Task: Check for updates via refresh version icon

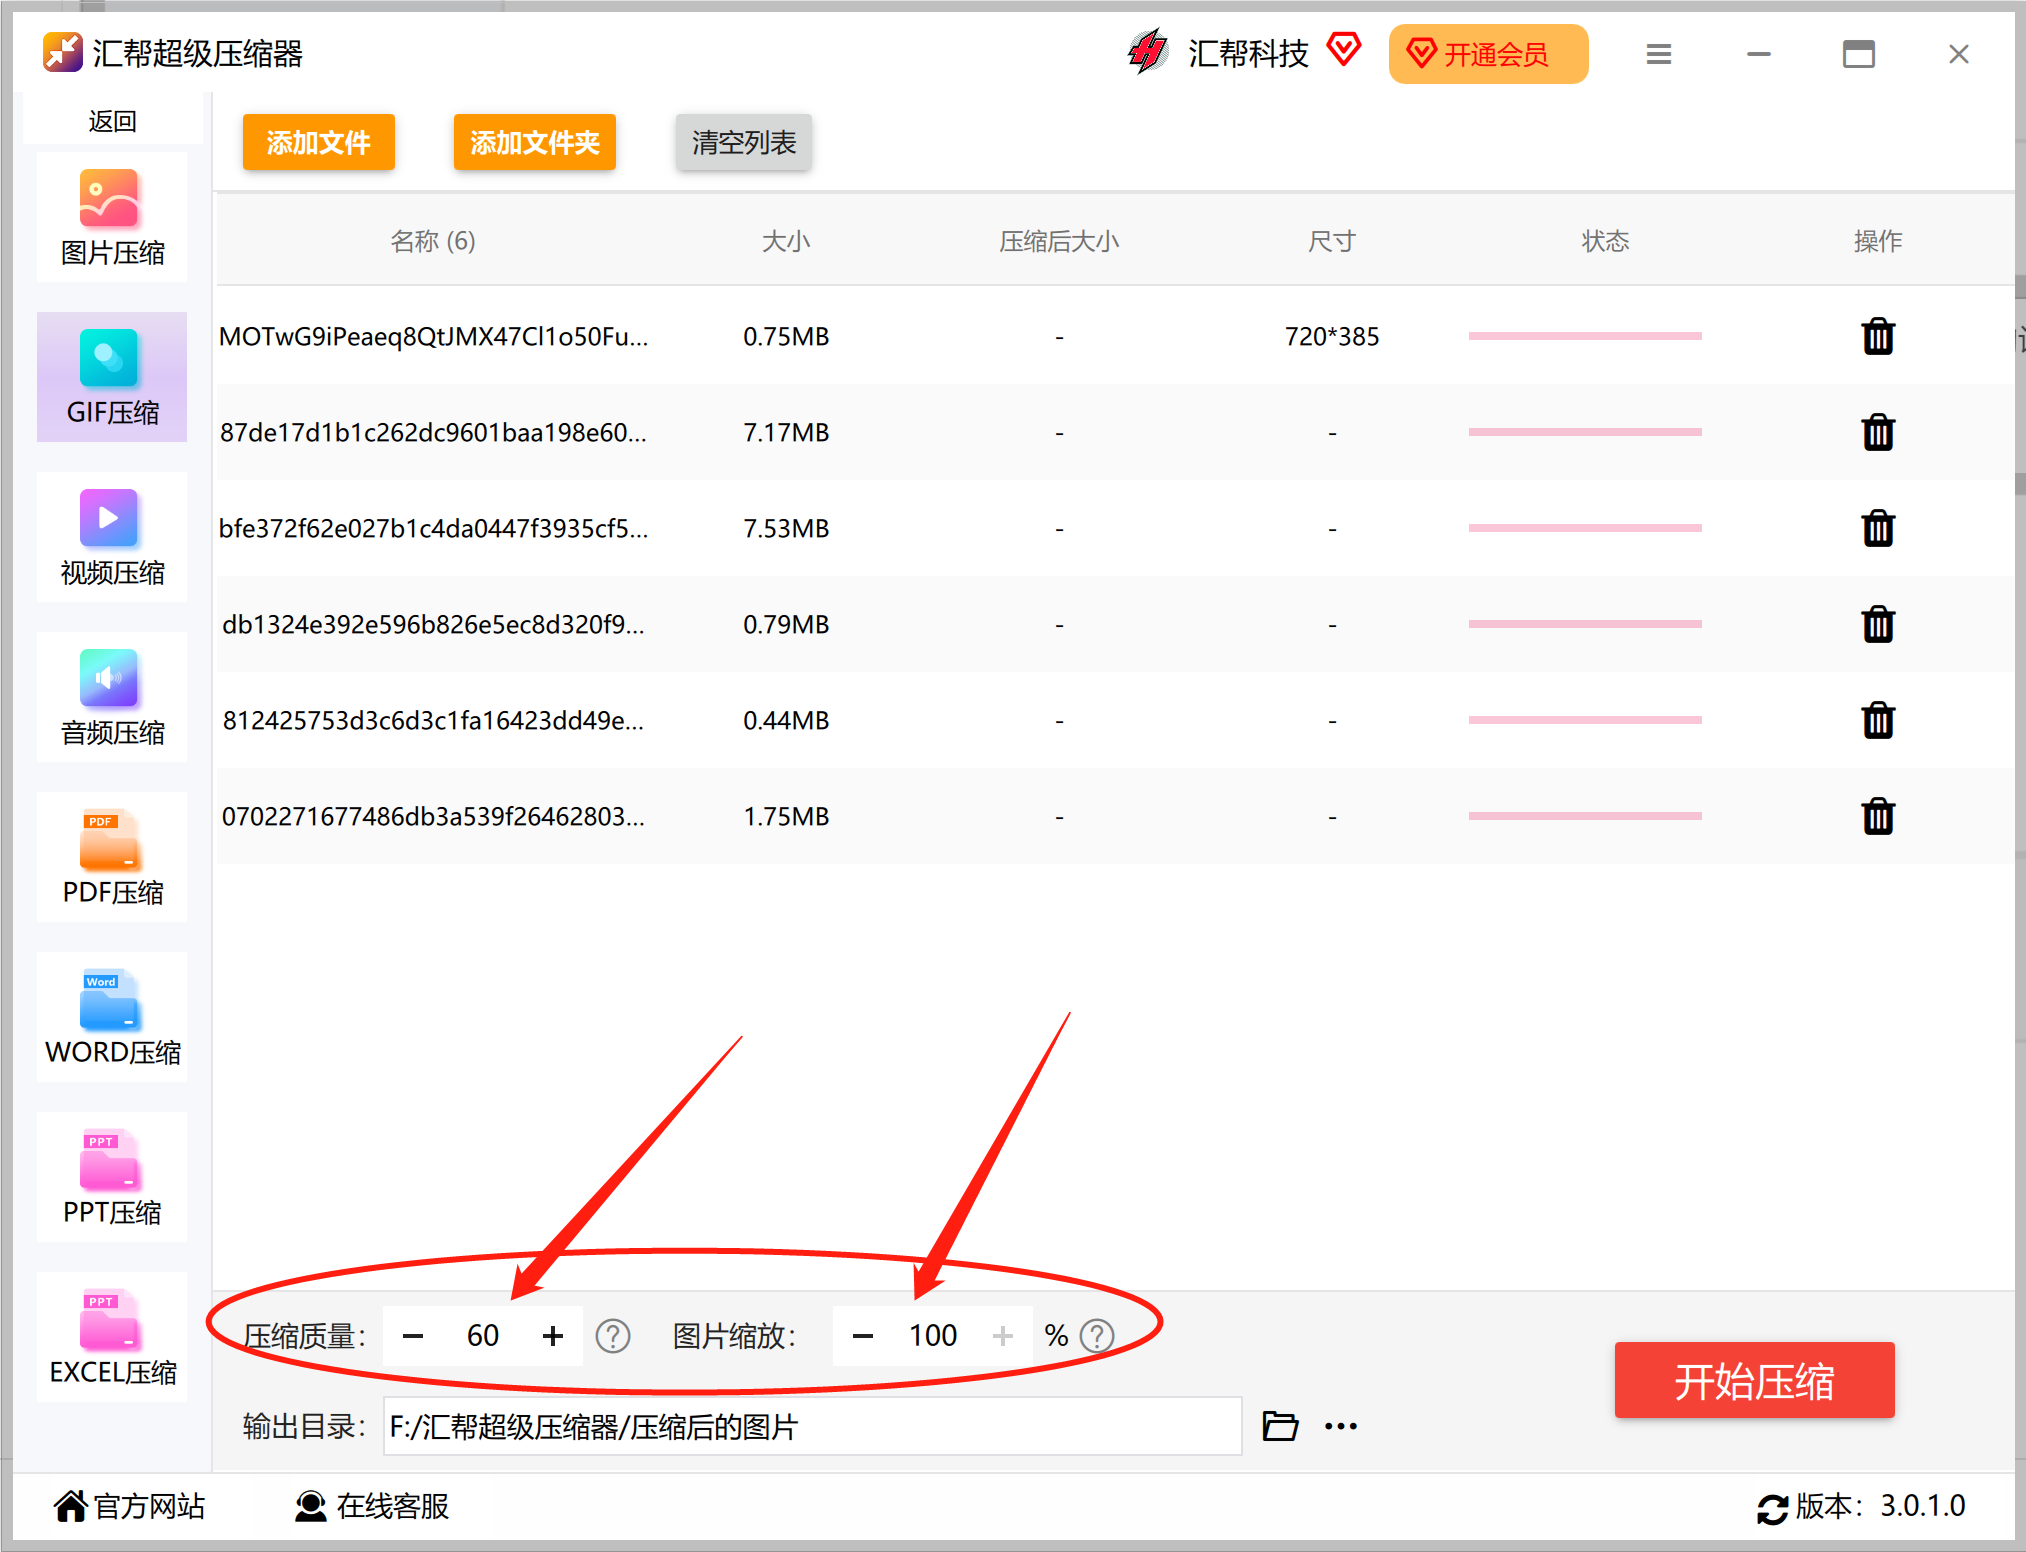Action: (x=1773, y=1508)
